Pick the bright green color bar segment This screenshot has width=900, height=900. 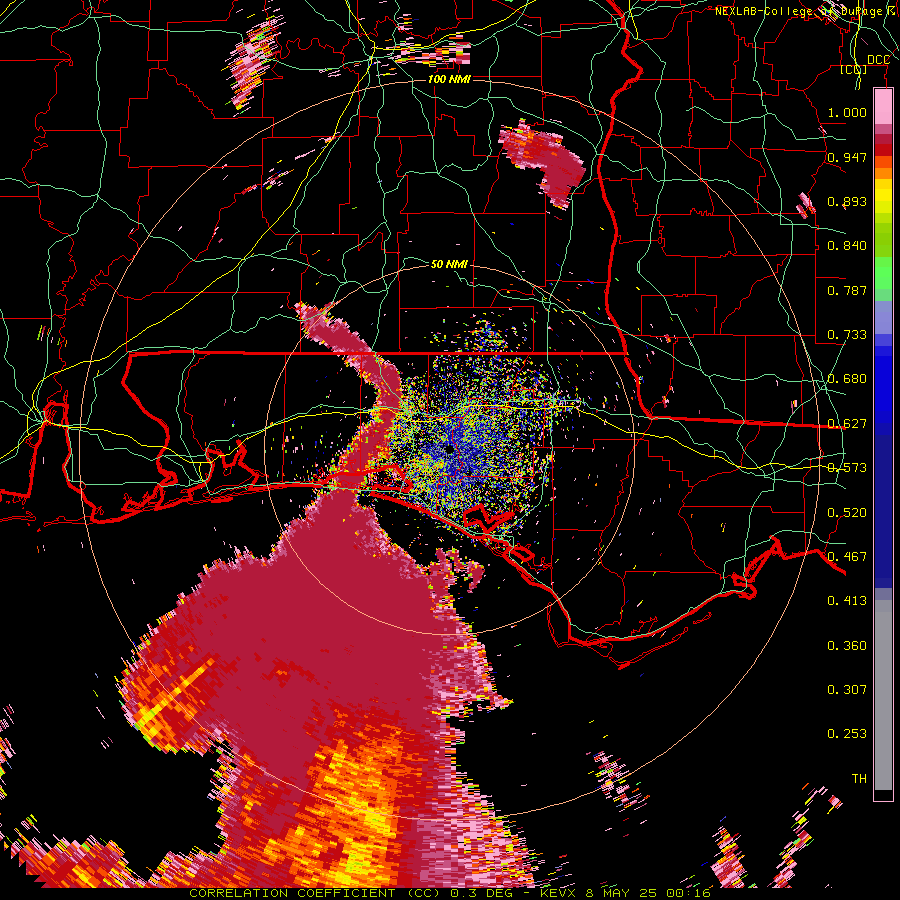[883, 273]
